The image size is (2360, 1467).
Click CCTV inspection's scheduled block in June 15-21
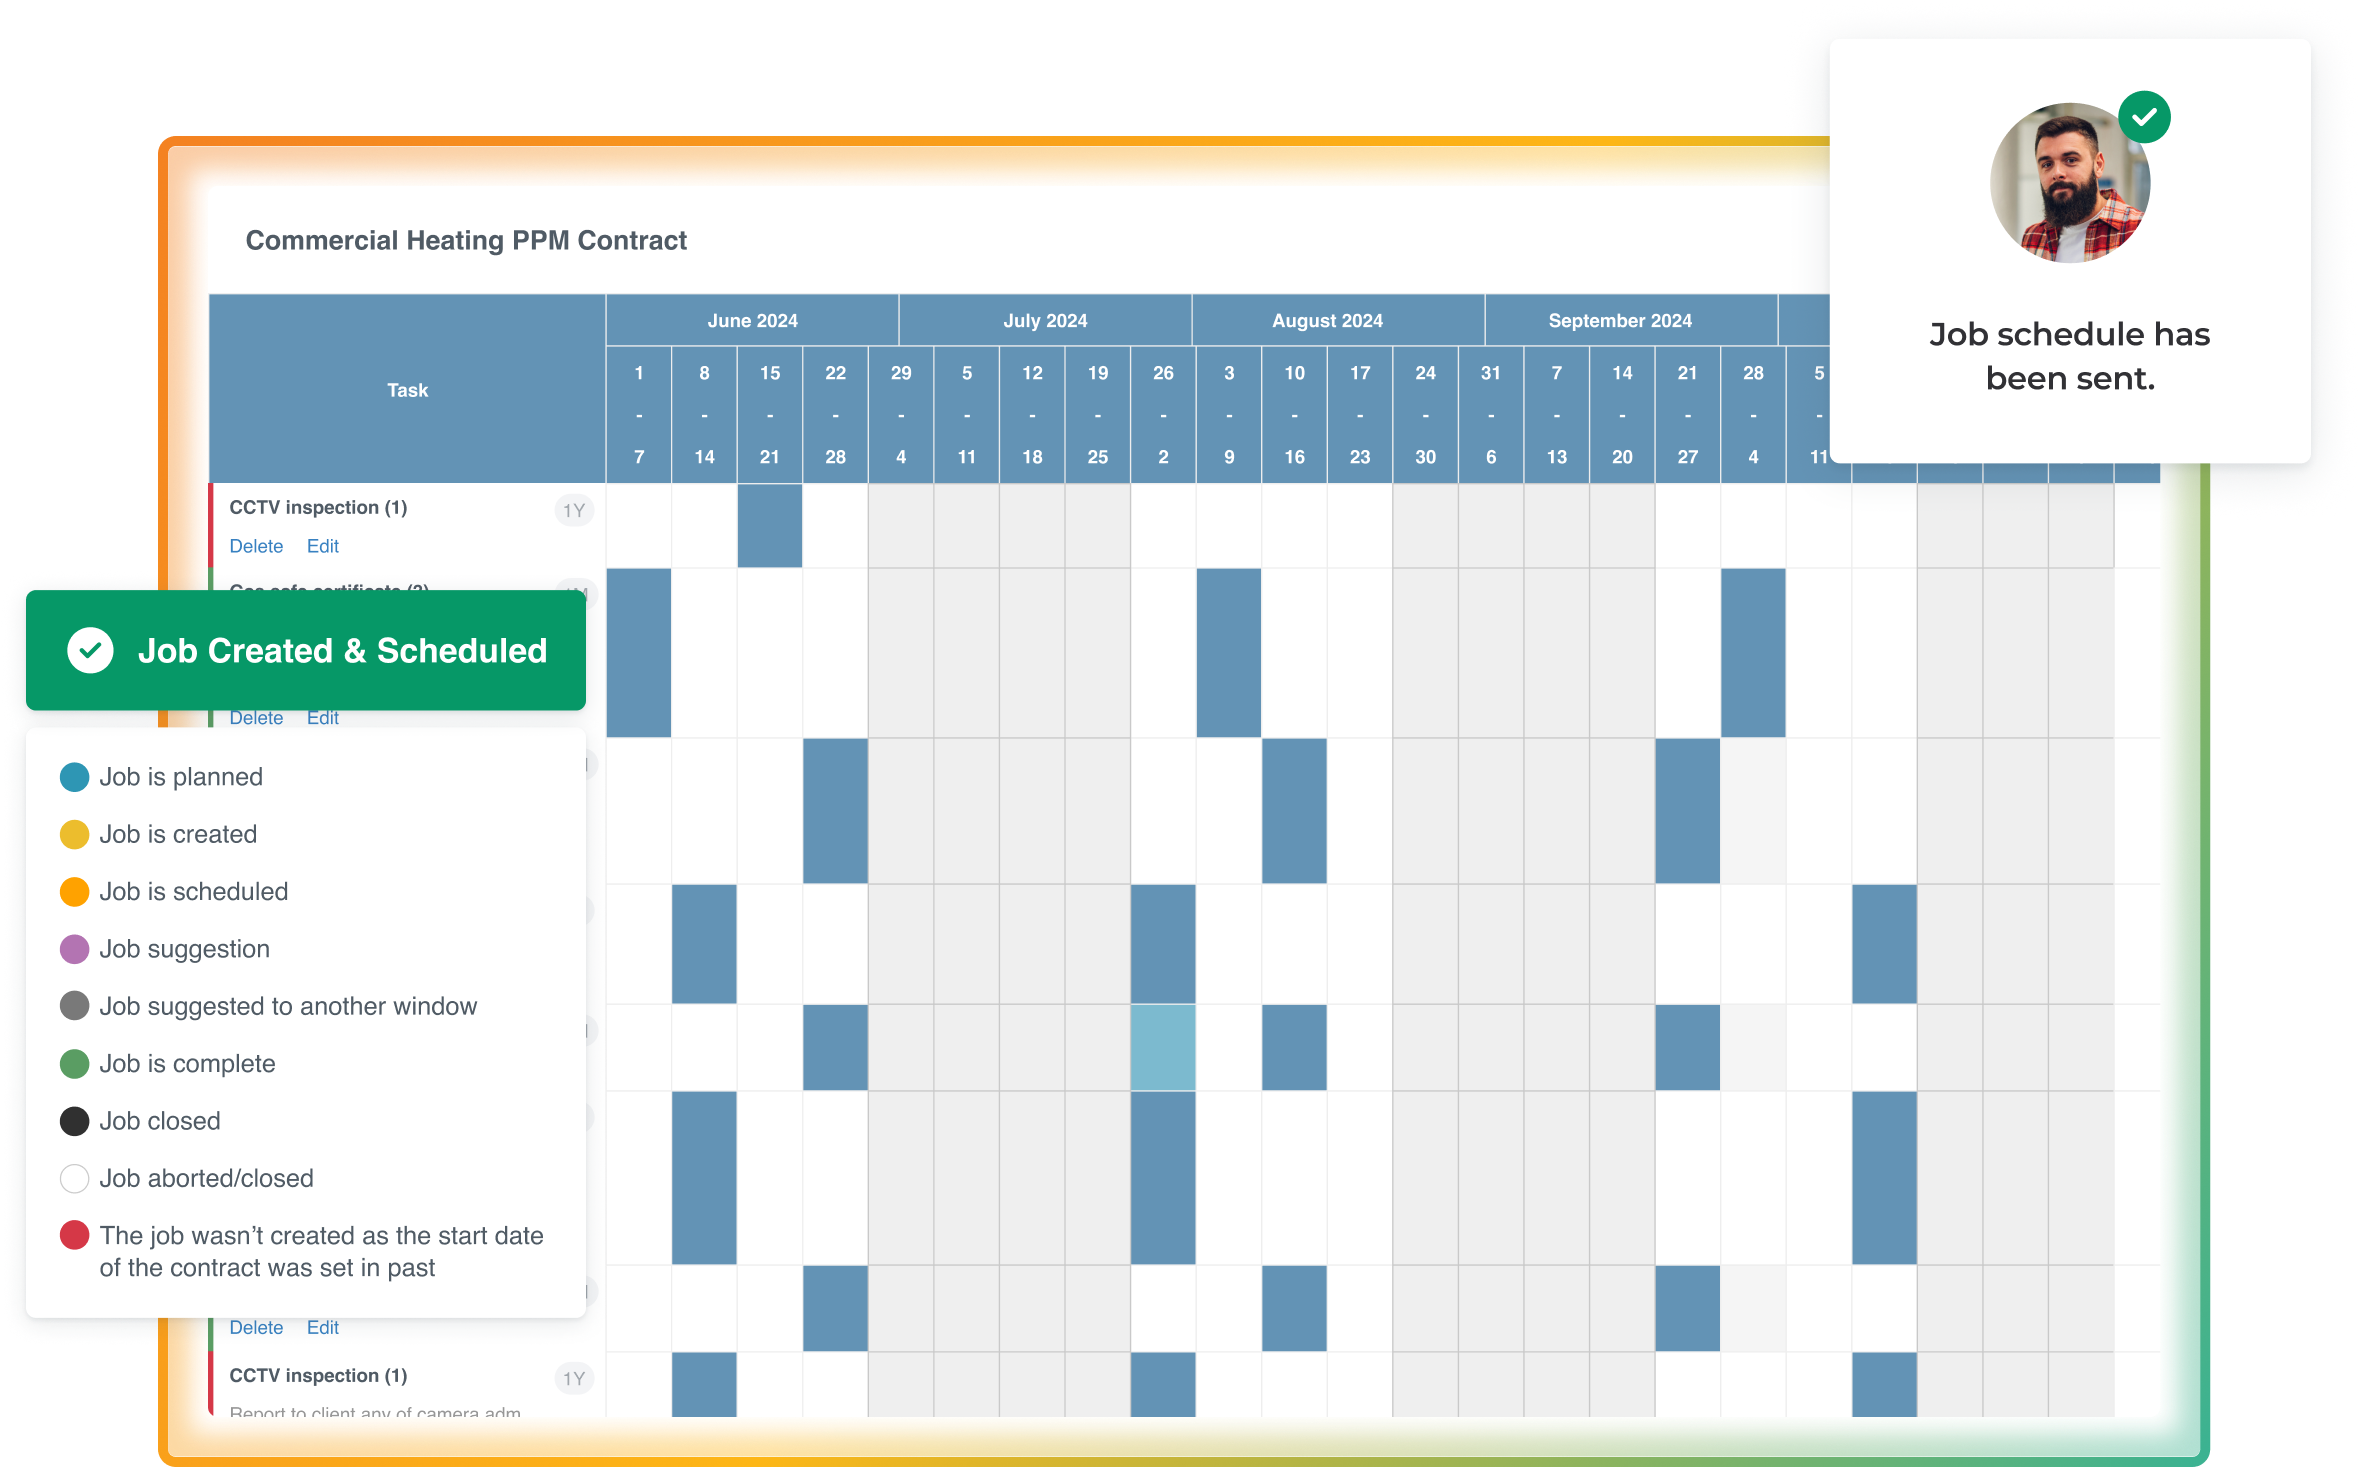[x=769, y=526]
